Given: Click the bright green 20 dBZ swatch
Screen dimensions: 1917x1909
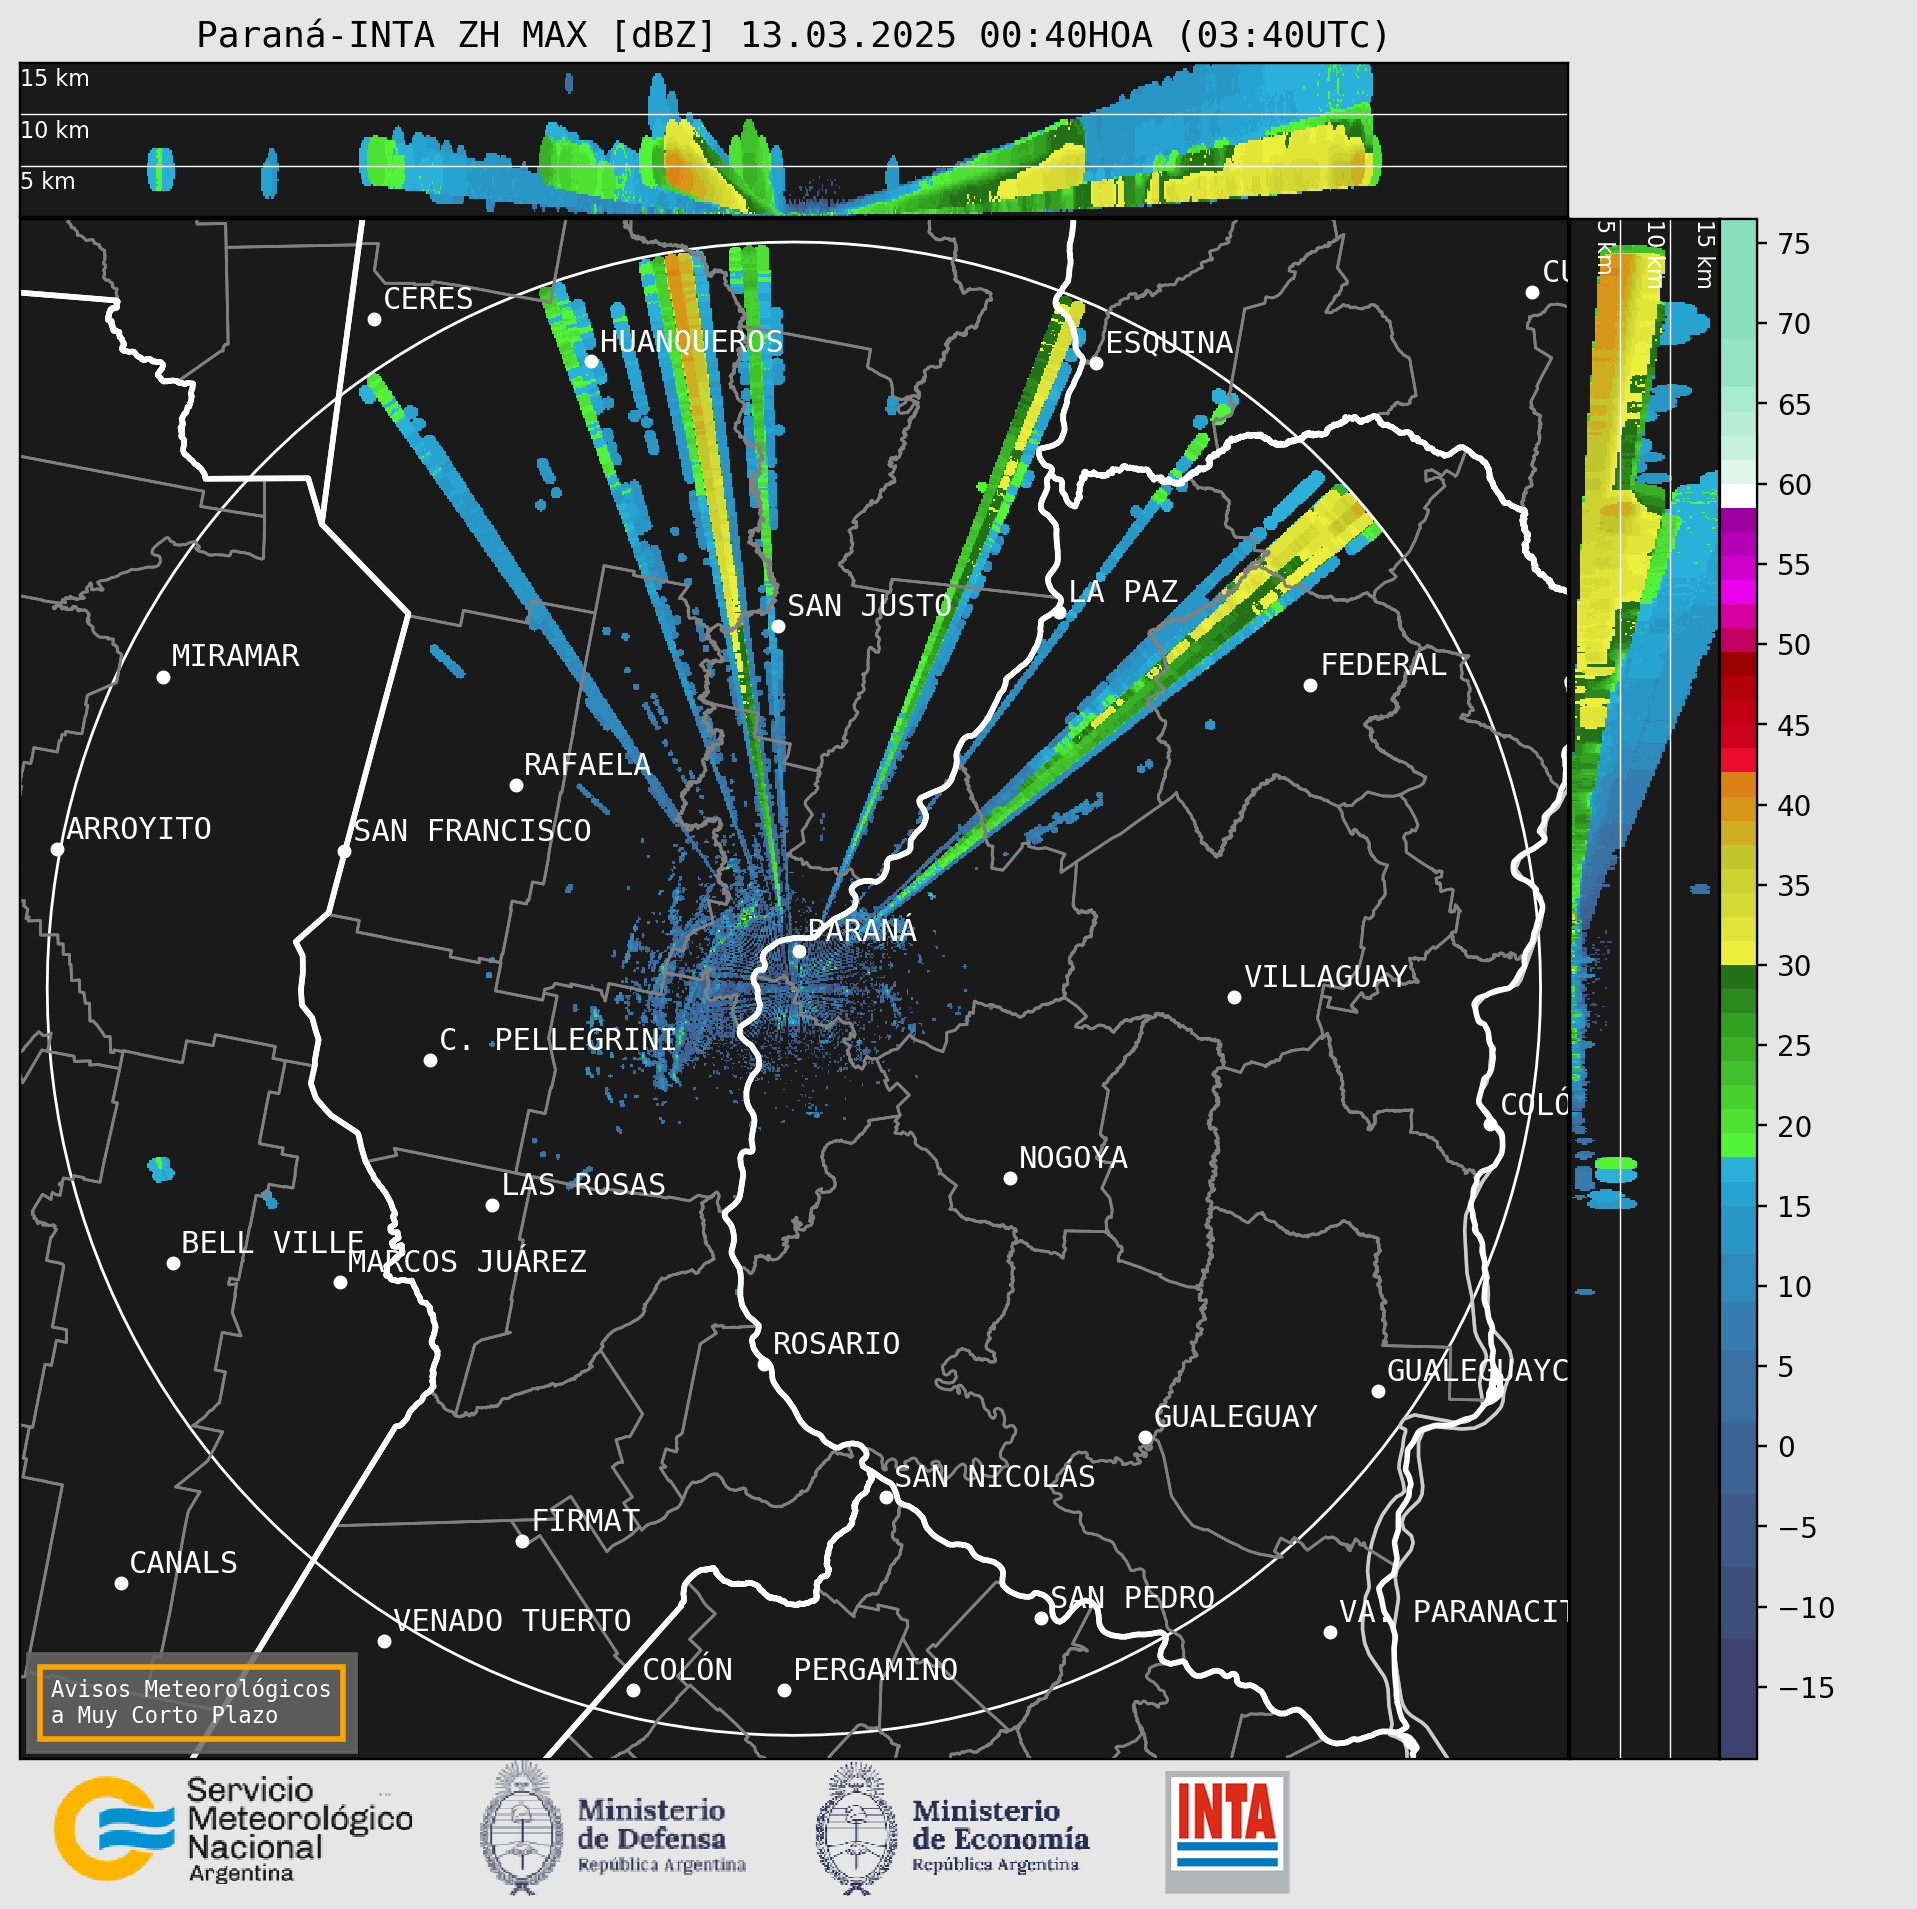Looking at the screenshot, I should pos(1738,1145).
